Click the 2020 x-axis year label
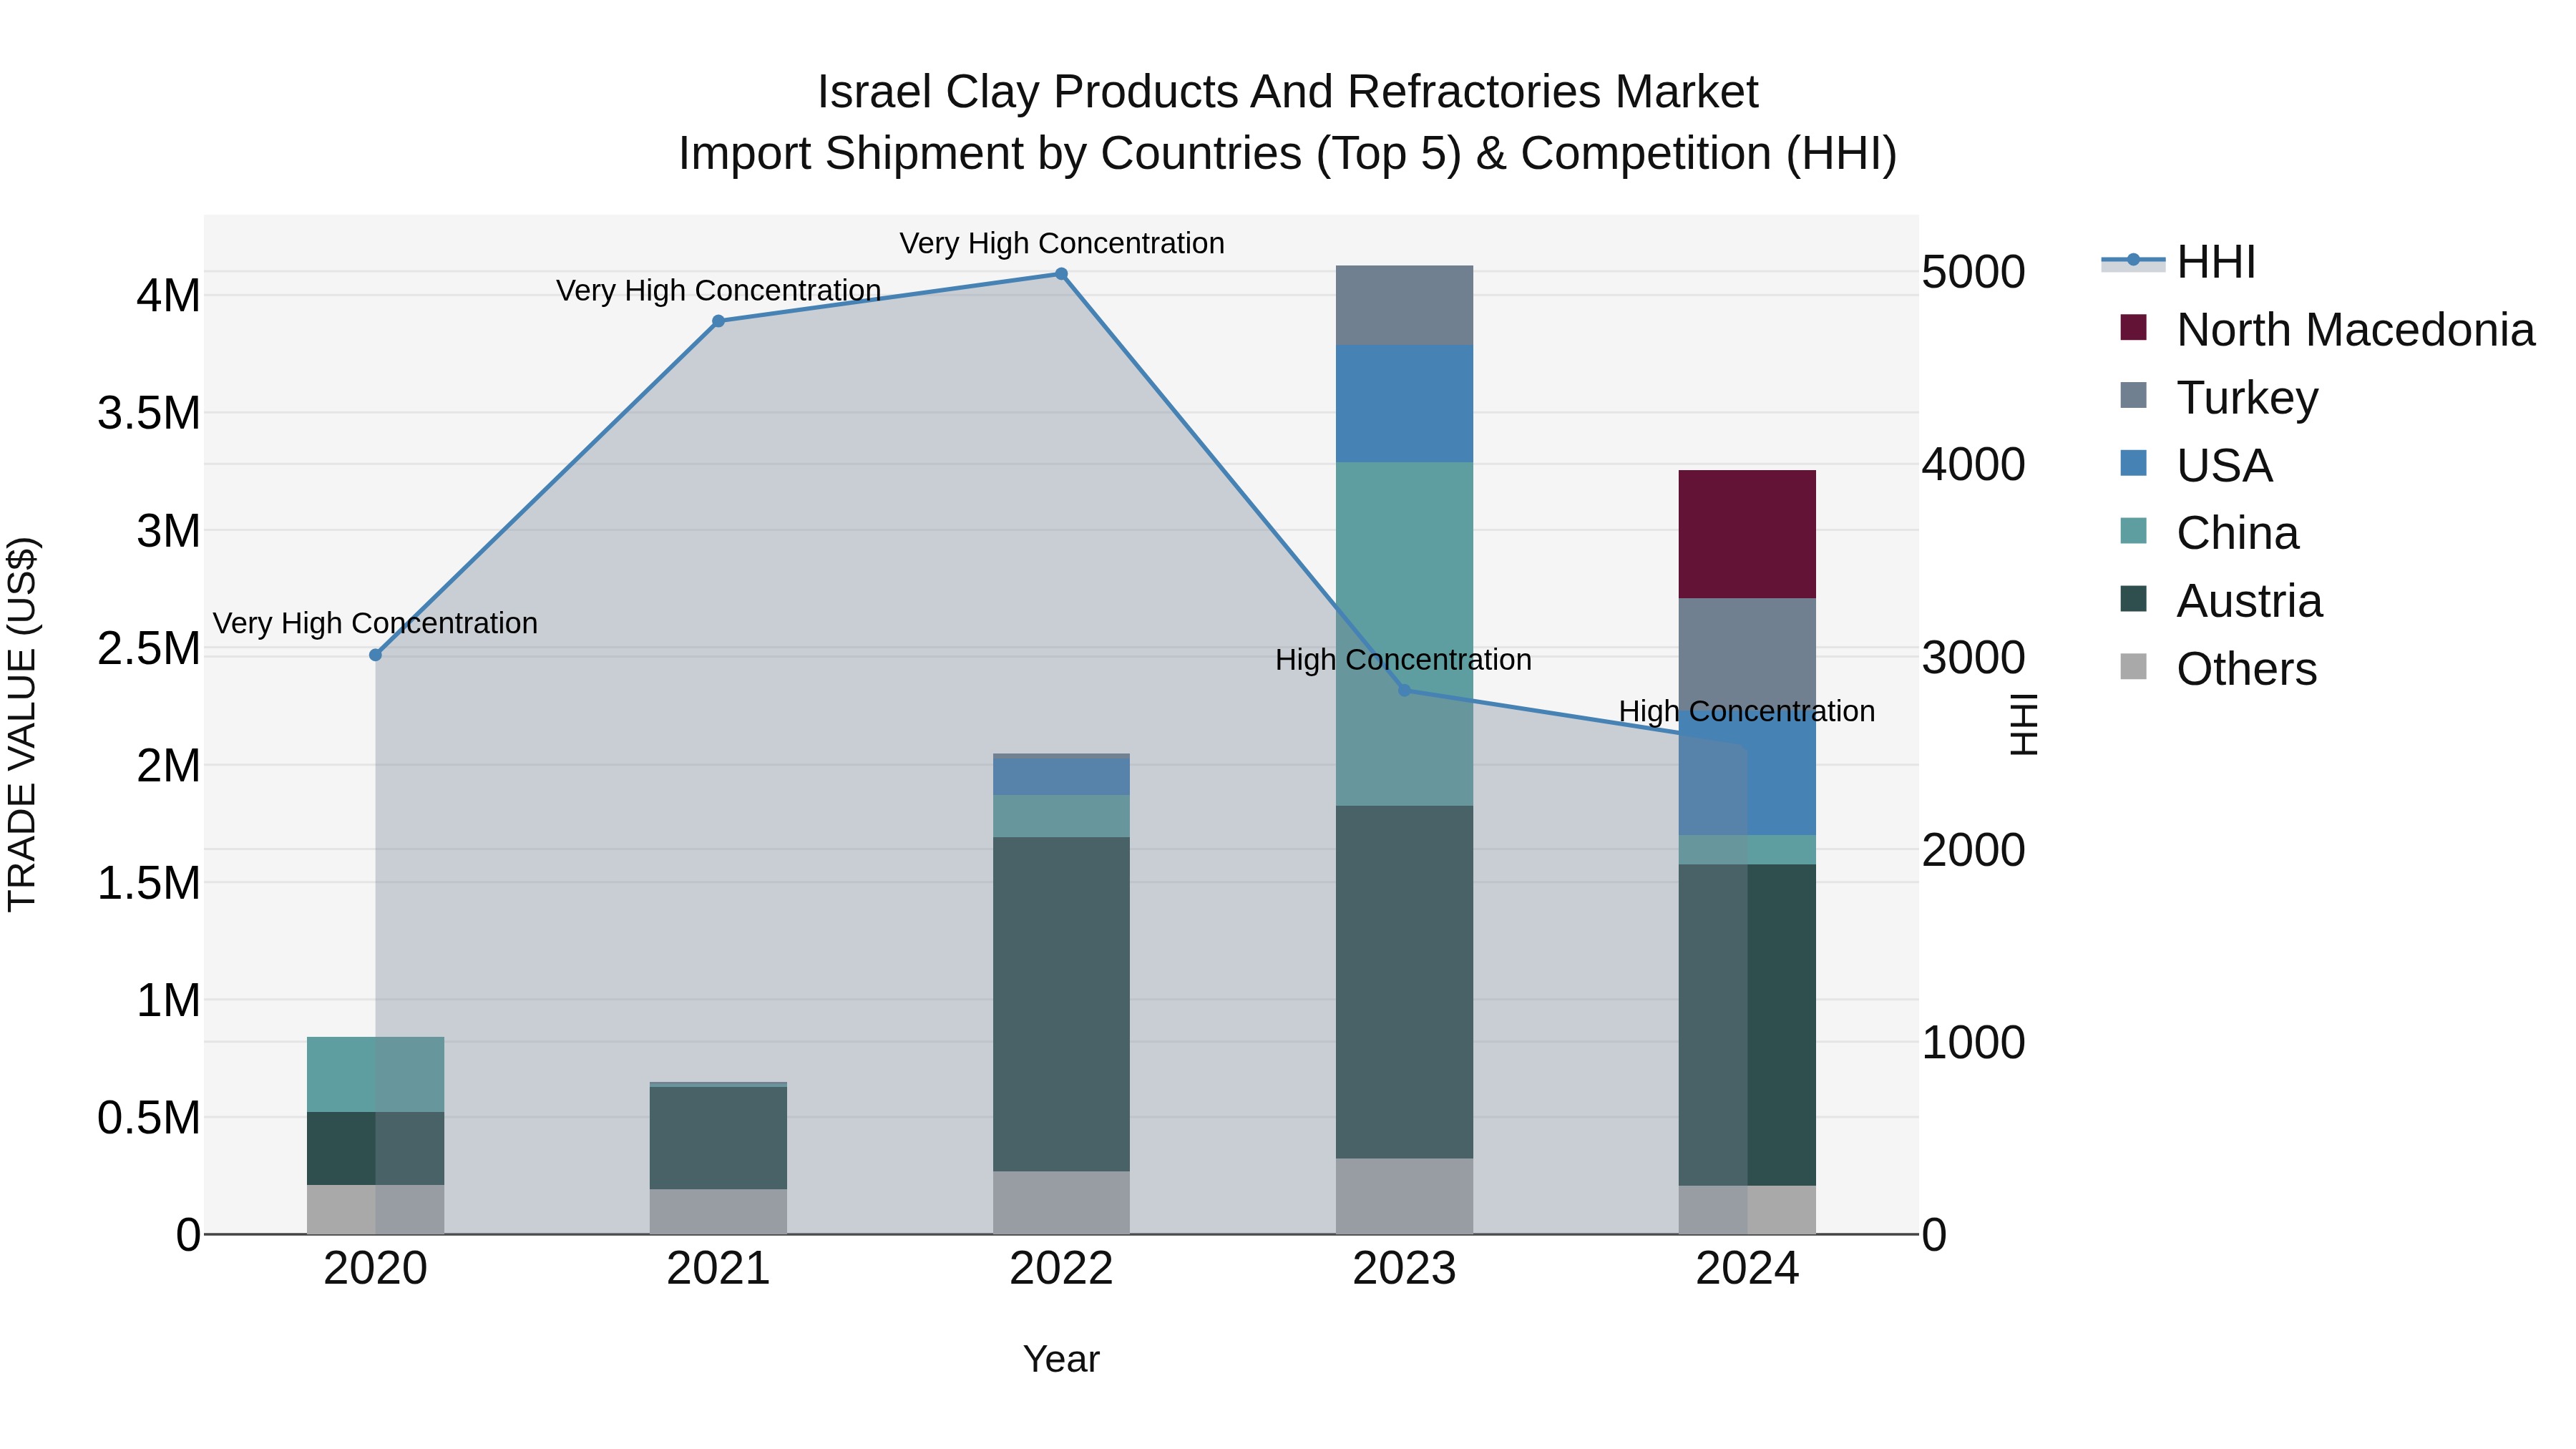2576x1449 pixels. (x=376, y=1269)
